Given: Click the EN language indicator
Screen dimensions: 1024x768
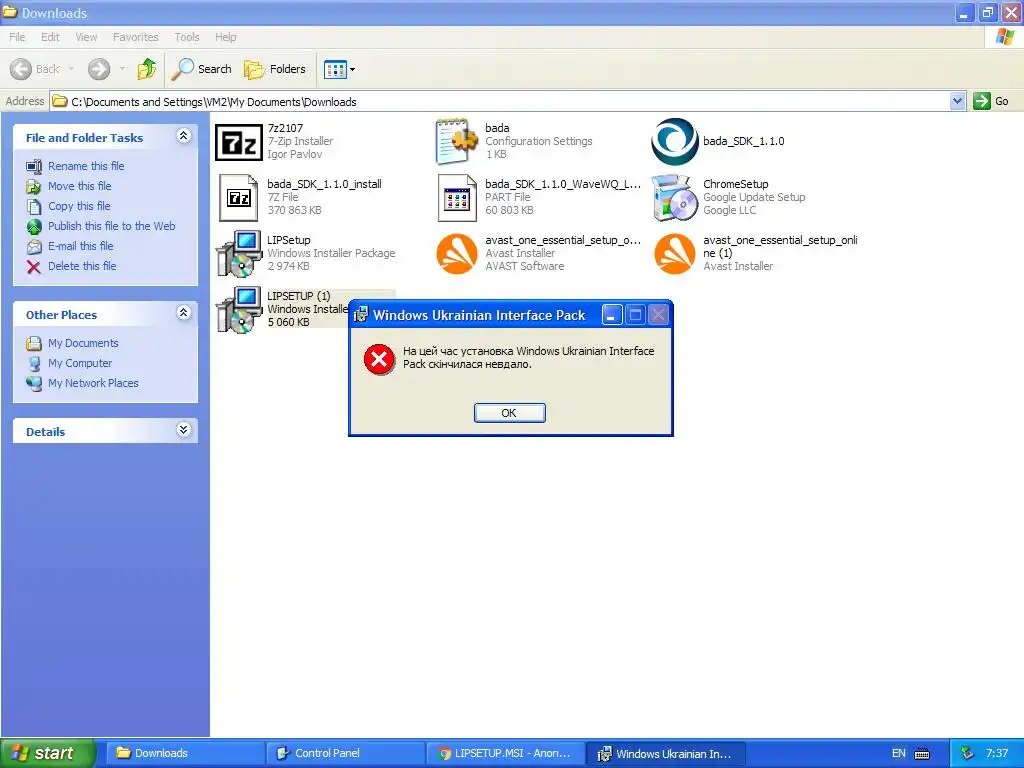Looking at the screenshot, I should tap(899, 753).
